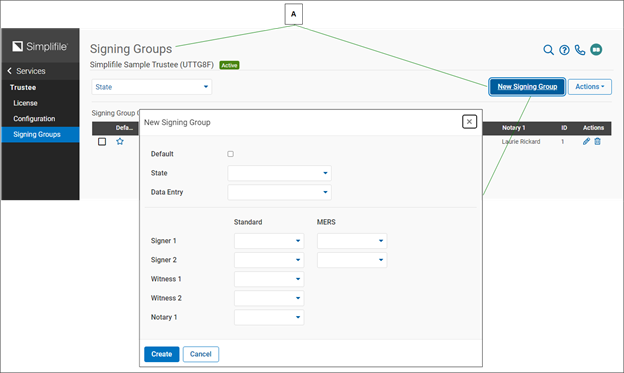Viewport: 624px width, 373px height.
Task: Delete Laurie Rickard signing group trash icon
Action: (x=597, y=141)
